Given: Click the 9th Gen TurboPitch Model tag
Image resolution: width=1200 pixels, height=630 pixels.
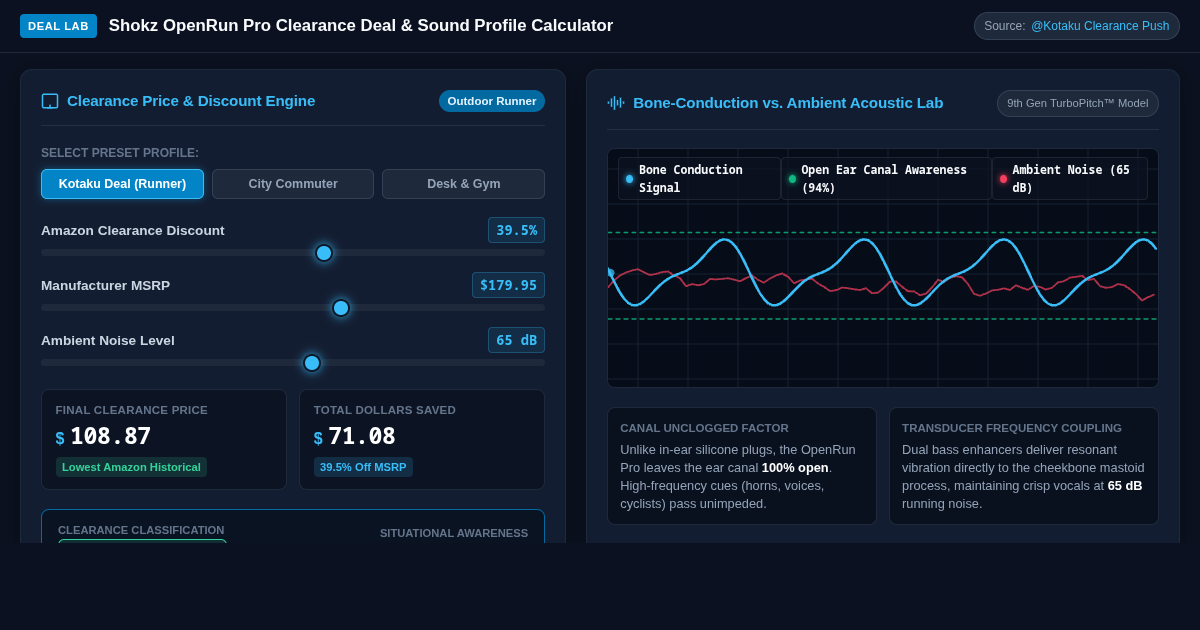Looking at the screenshot, I should [1078, 103].
